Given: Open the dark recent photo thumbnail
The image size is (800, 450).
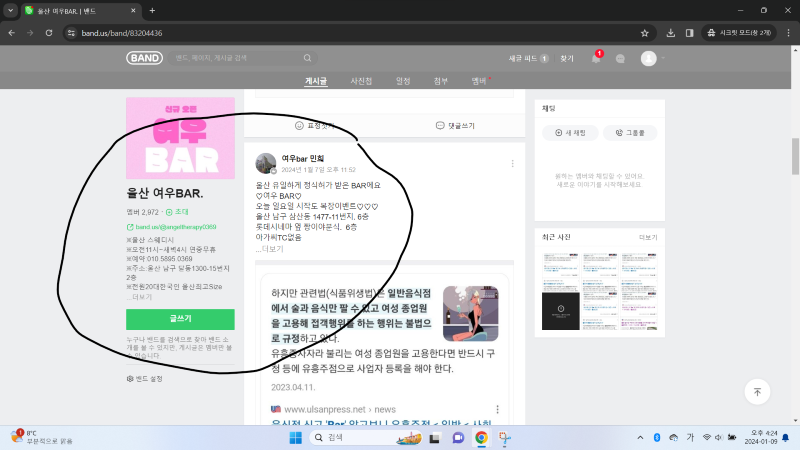Looking at the screenshot, I should tap(560, 311).
